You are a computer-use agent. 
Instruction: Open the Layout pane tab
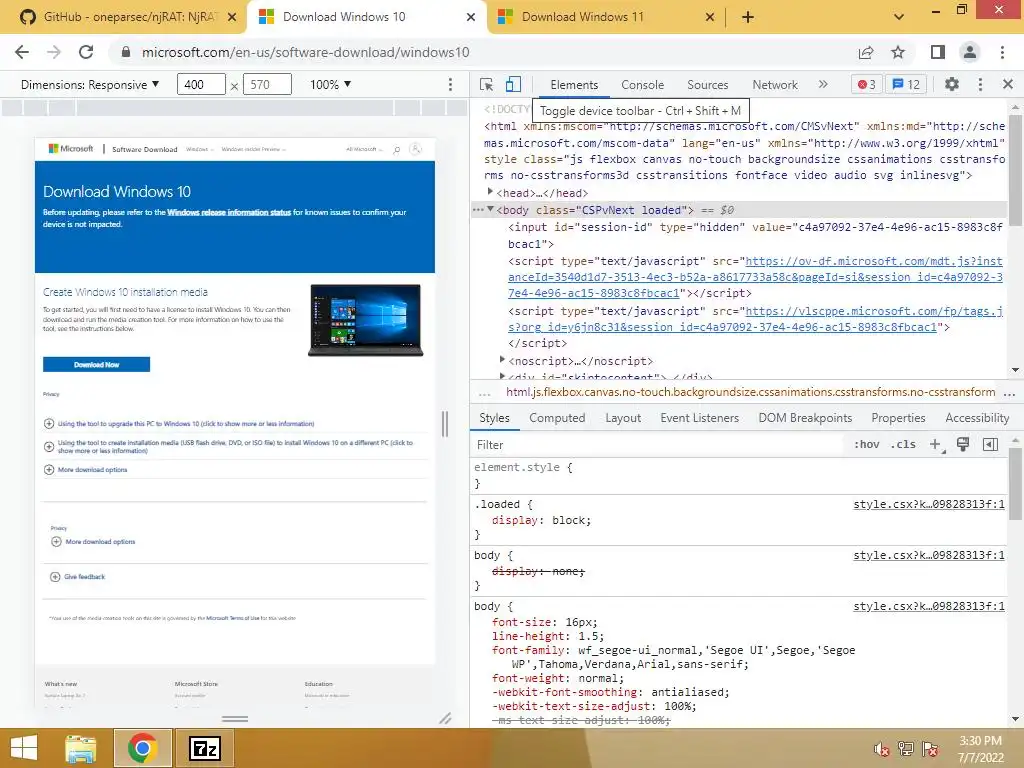(x=623, y=418)
